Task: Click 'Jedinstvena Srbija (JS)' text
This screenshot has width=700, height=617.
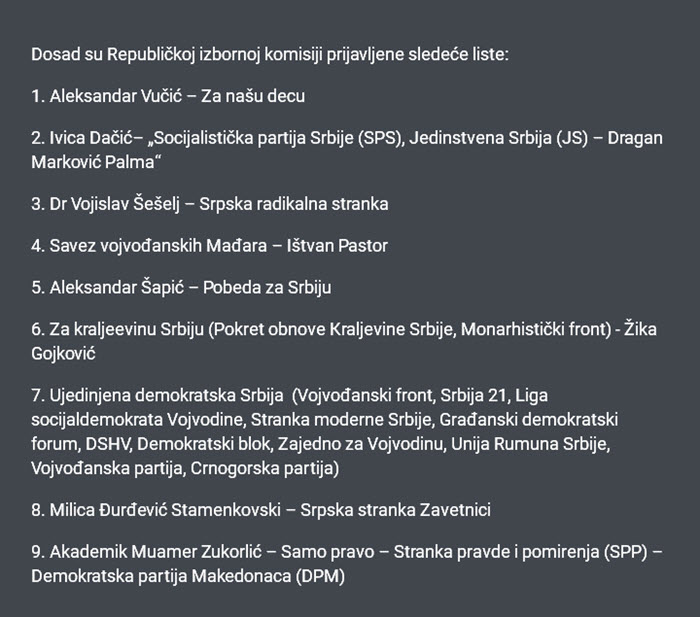Action: [x=498, y=138]
